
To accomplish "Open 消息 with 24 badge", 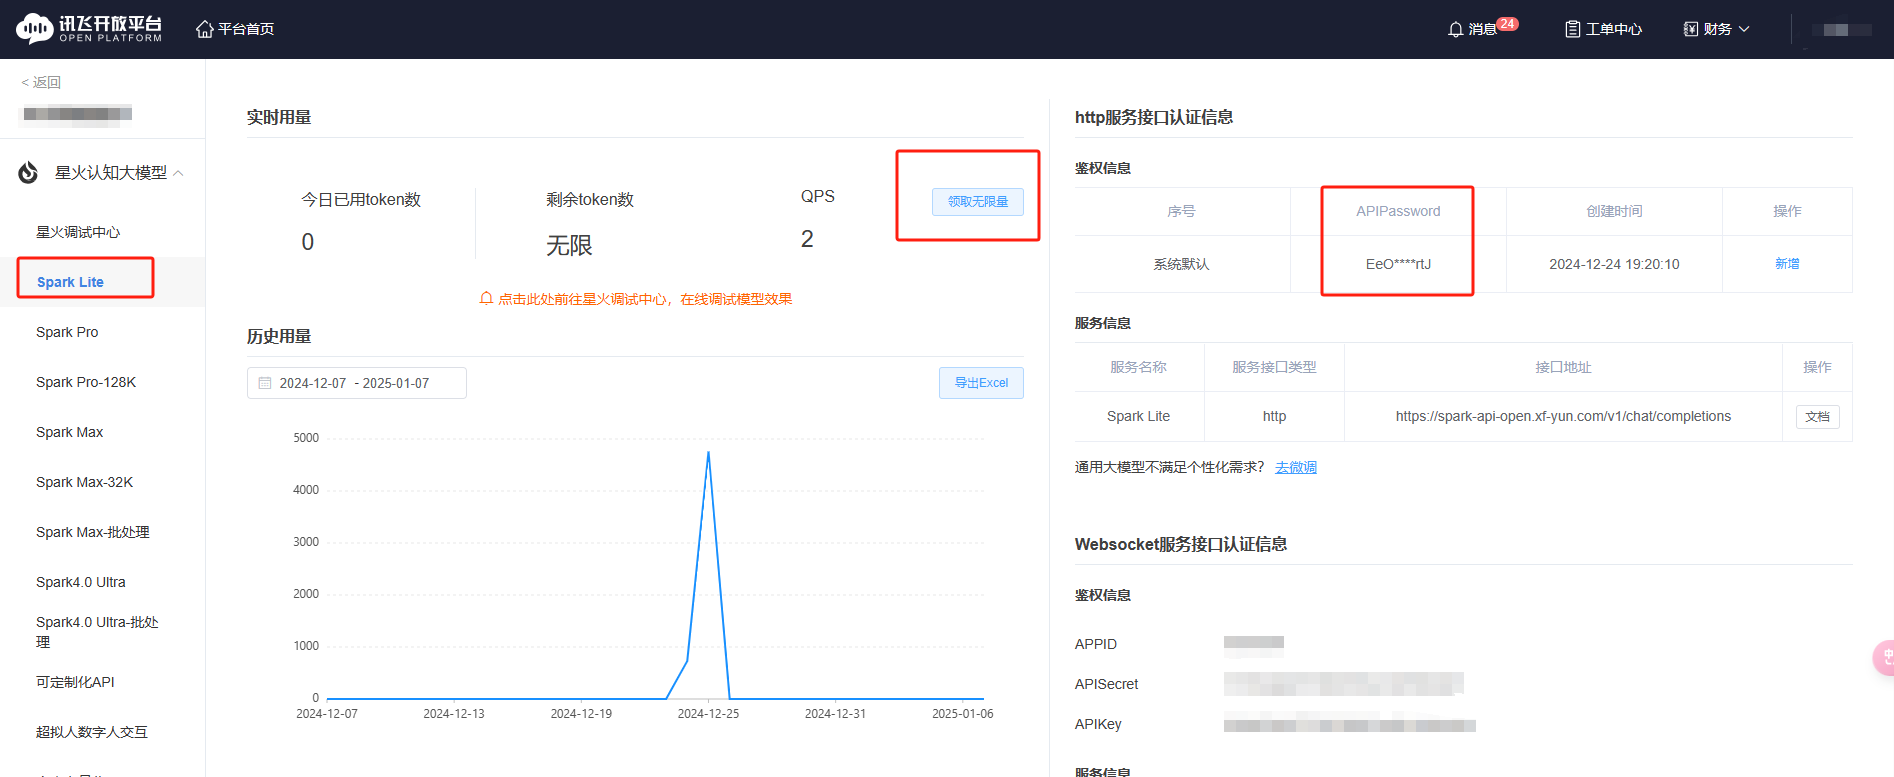I will tap(1482, 27).
